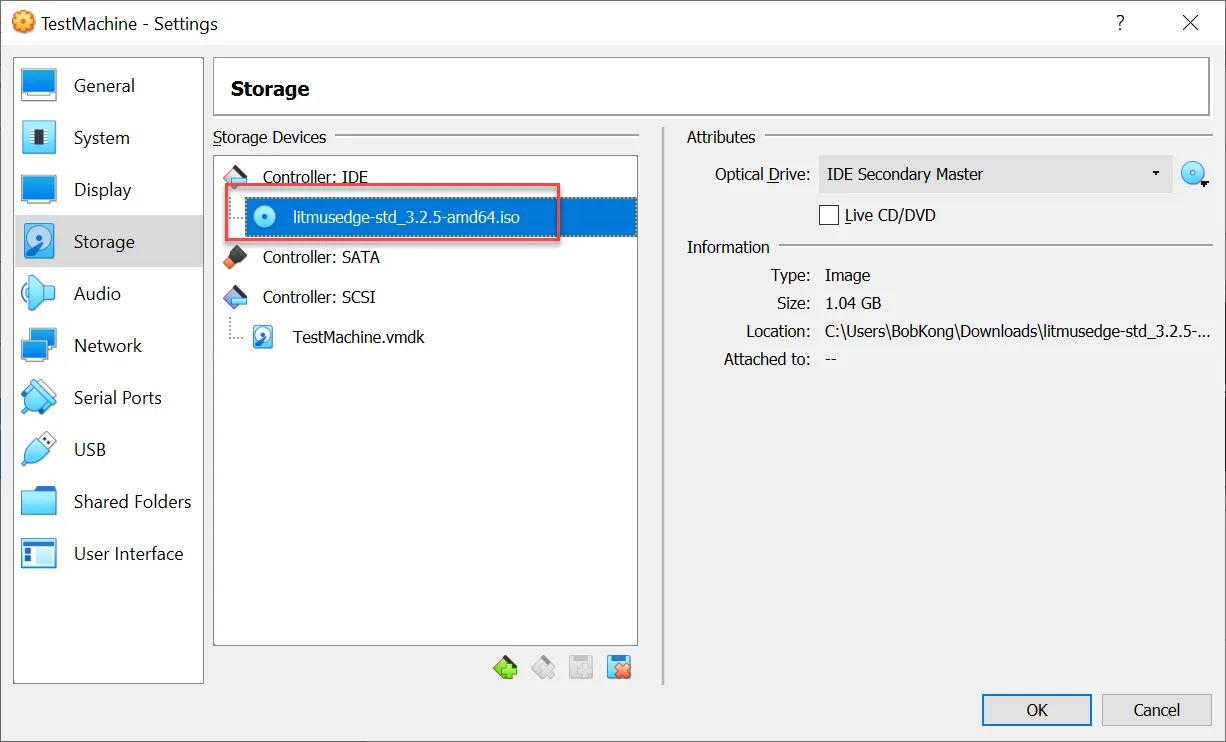Enable the Live CD/DVD checkbox
The width and height of the screenshot is (1226, 742).
(829, 215)
